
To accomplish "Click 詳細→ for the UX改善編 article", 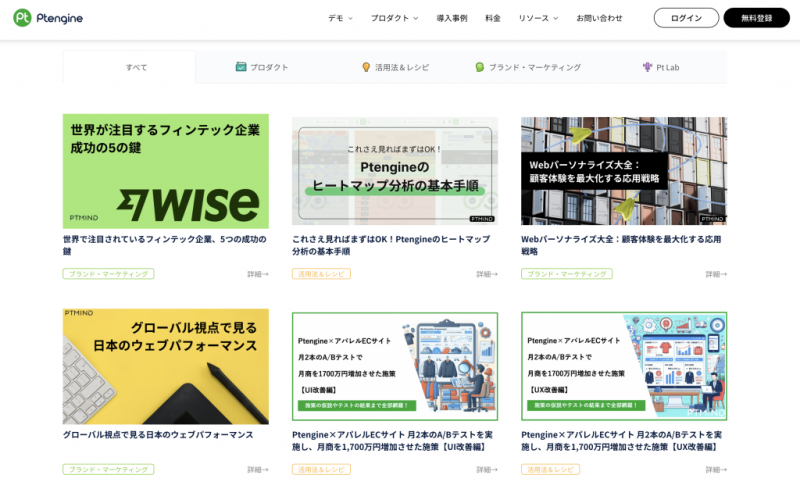I will click(x=716, y=470).
